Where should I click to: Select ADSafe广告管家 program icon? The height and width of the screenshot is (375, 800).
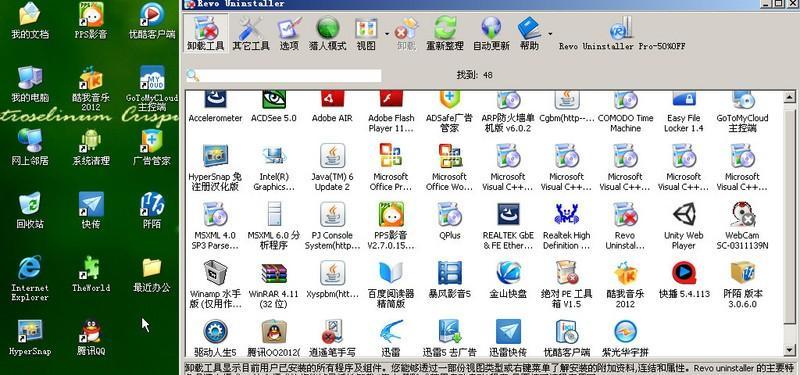pos(449,112)
